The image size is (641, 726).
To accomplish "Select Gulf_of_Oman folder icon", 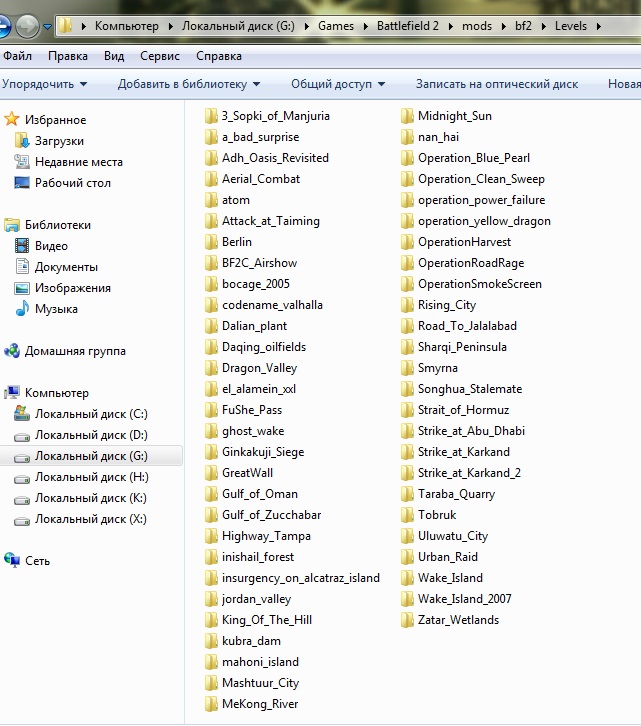I will (x=211, y=494).
